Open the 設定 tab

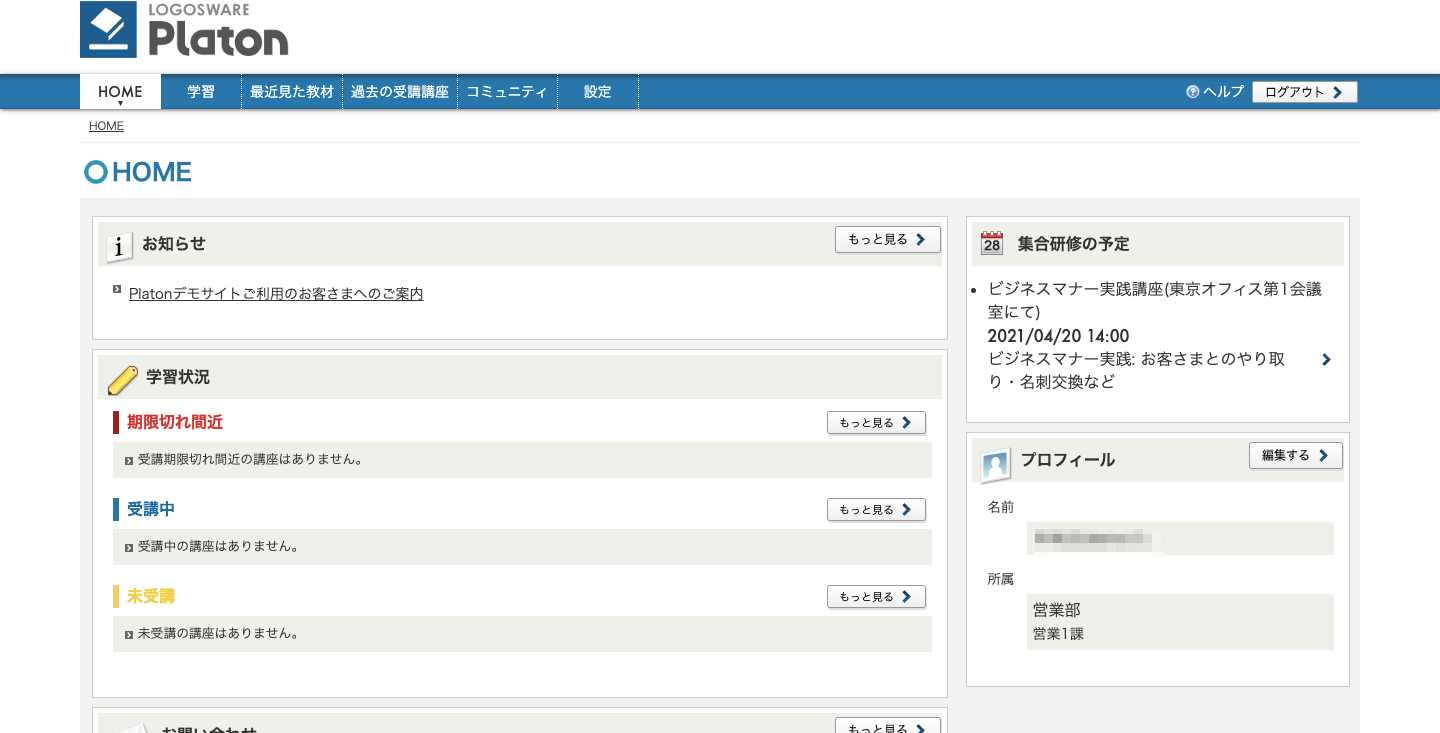coord(597,91)
